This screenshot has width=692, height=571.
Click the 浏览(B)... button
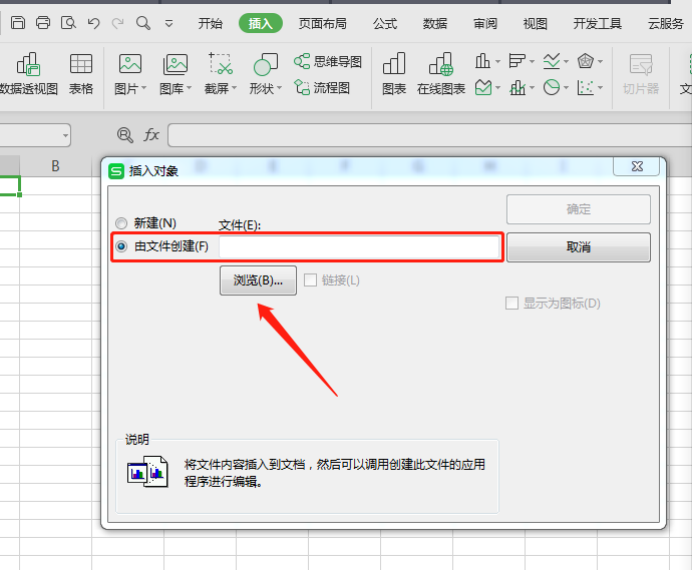(x=258, y=280)
